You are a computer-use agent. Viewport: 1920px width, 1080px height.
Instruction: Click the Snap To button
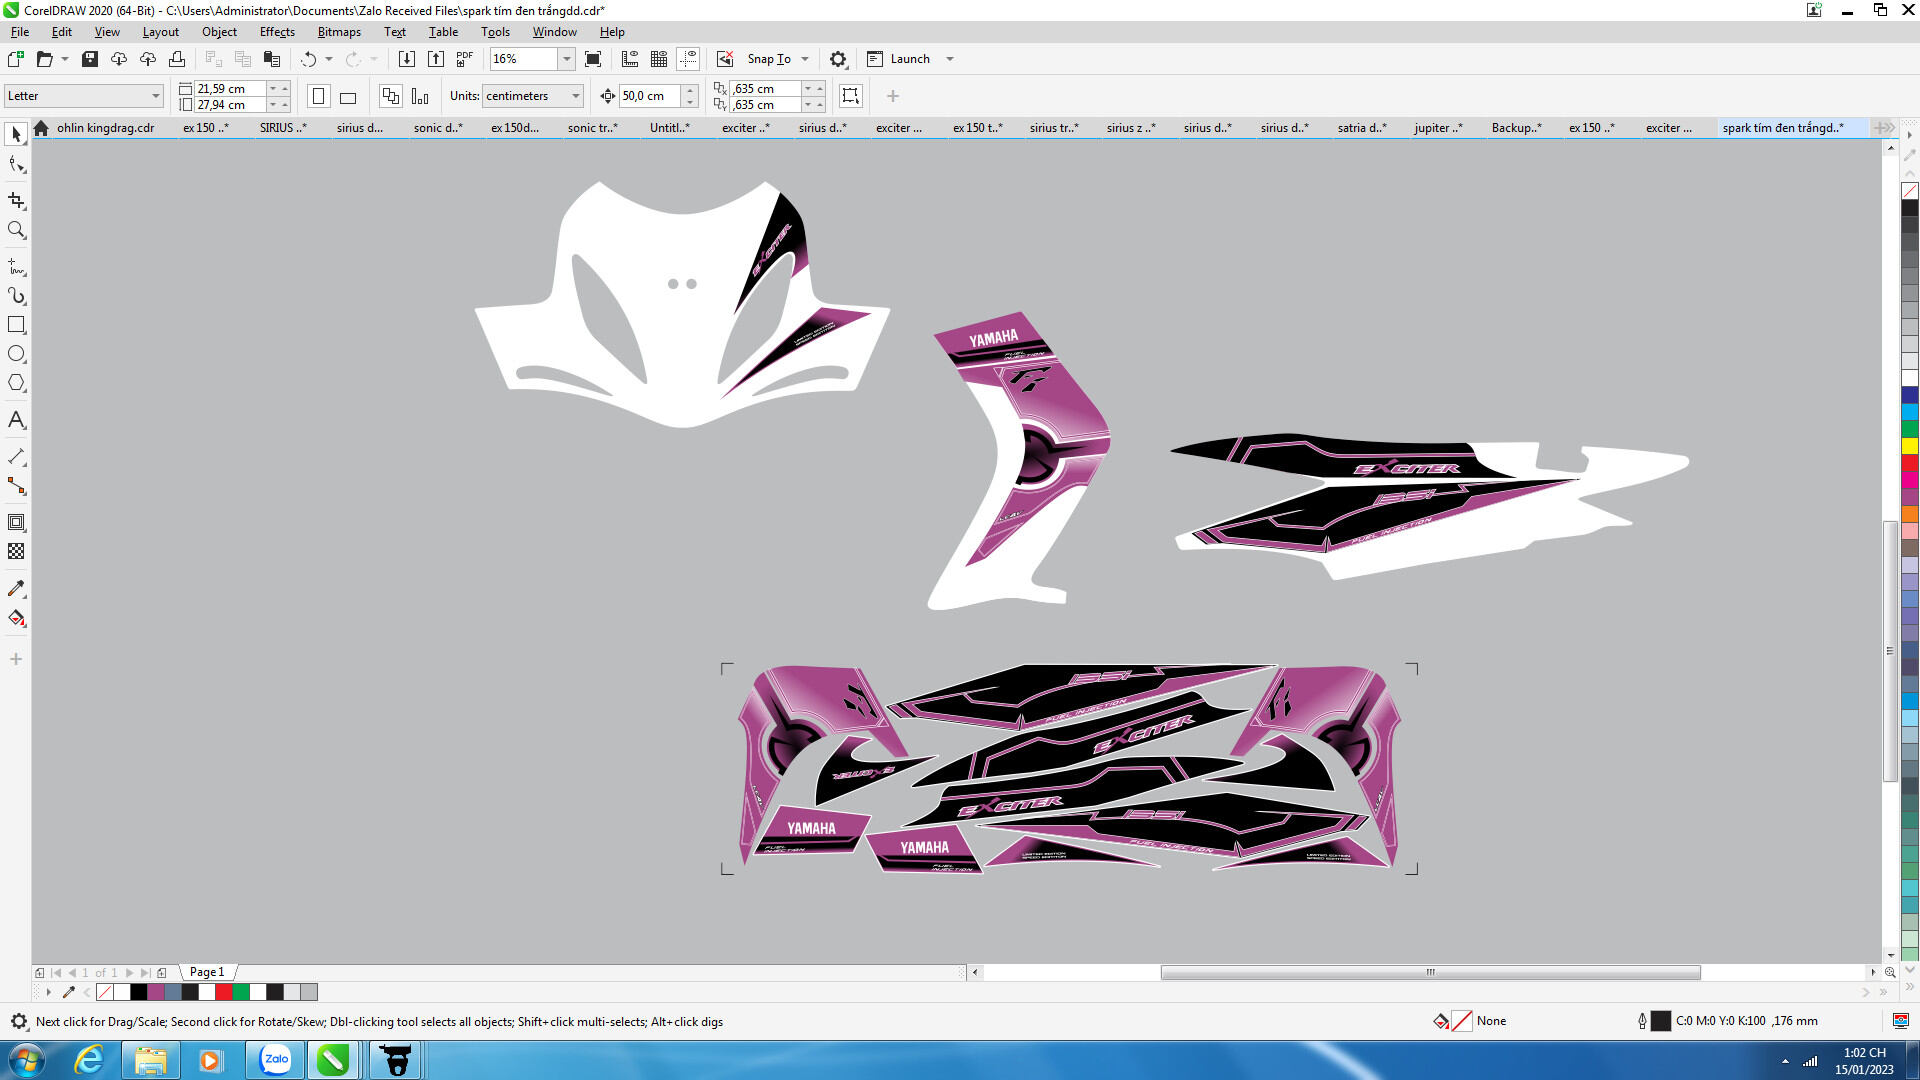769,59
